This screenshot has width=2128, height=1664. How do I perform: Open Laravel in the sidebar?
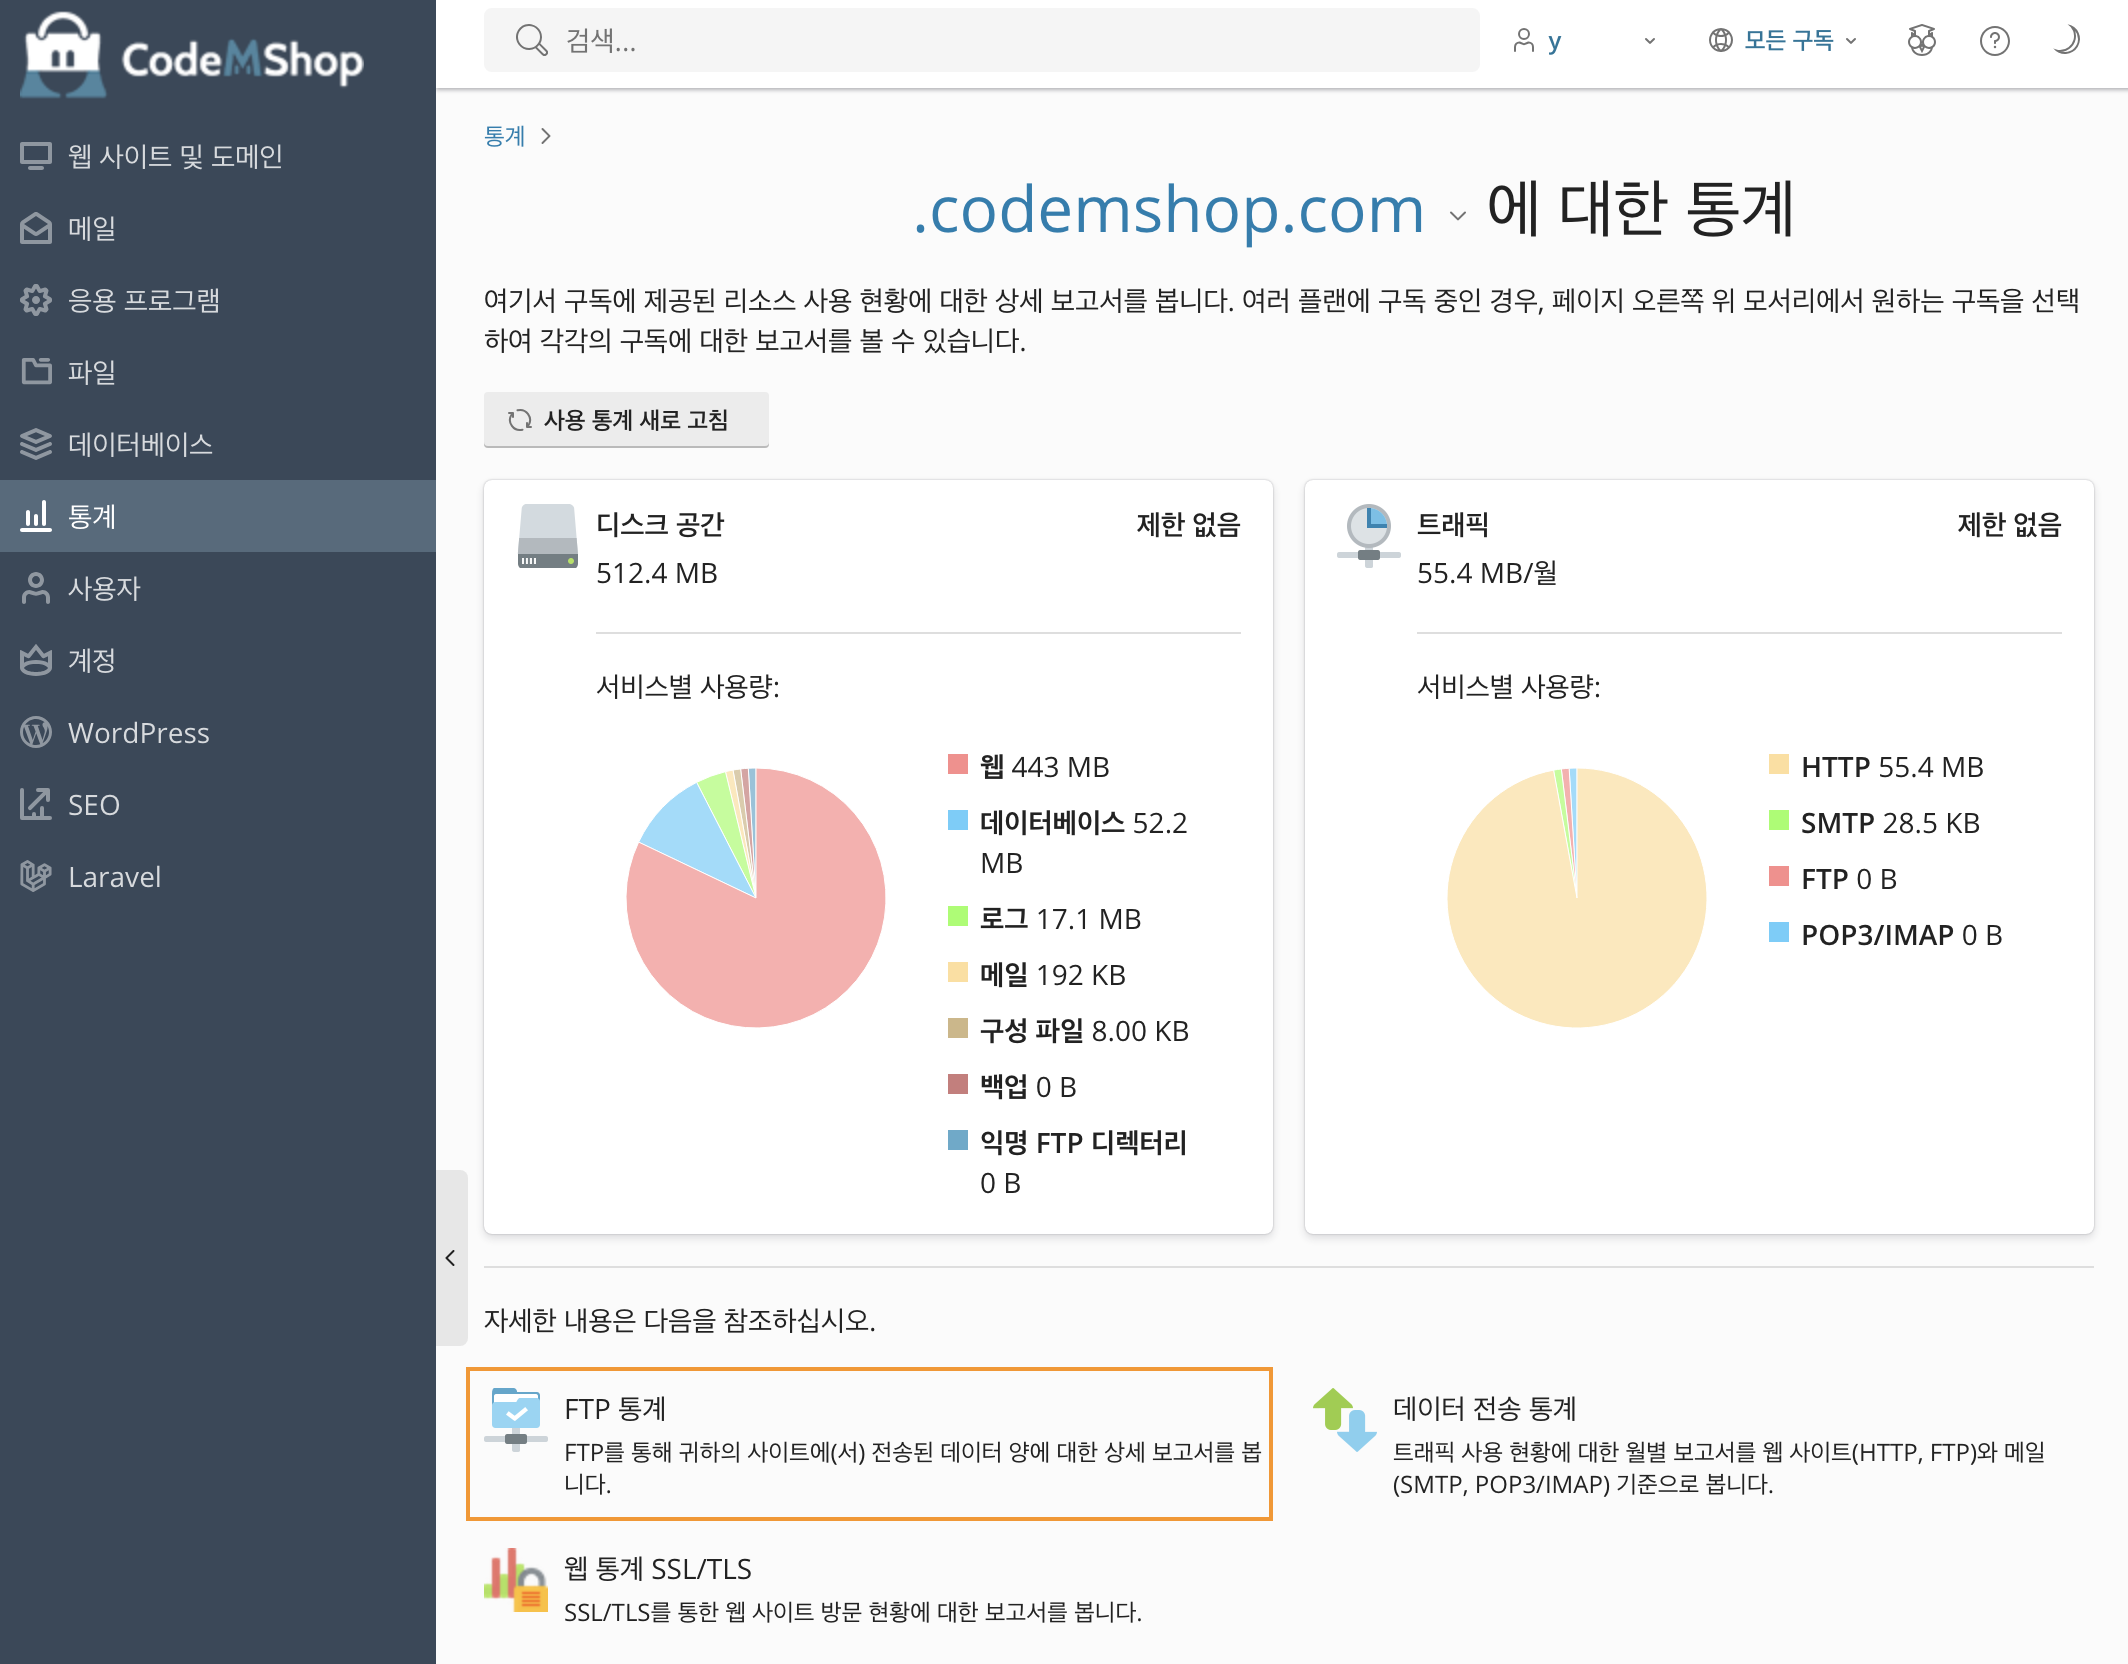[x=114, y=877]
